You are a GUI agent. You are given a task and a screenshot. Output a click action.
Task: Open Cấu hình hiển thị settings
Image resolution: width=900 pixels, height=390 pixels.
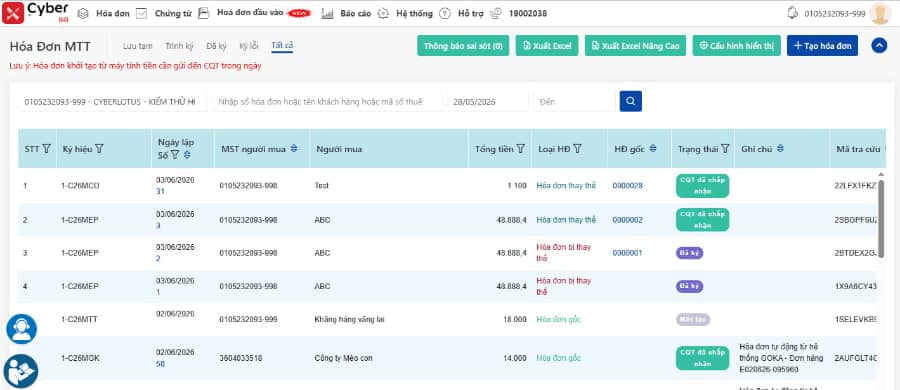pos(736,45)
